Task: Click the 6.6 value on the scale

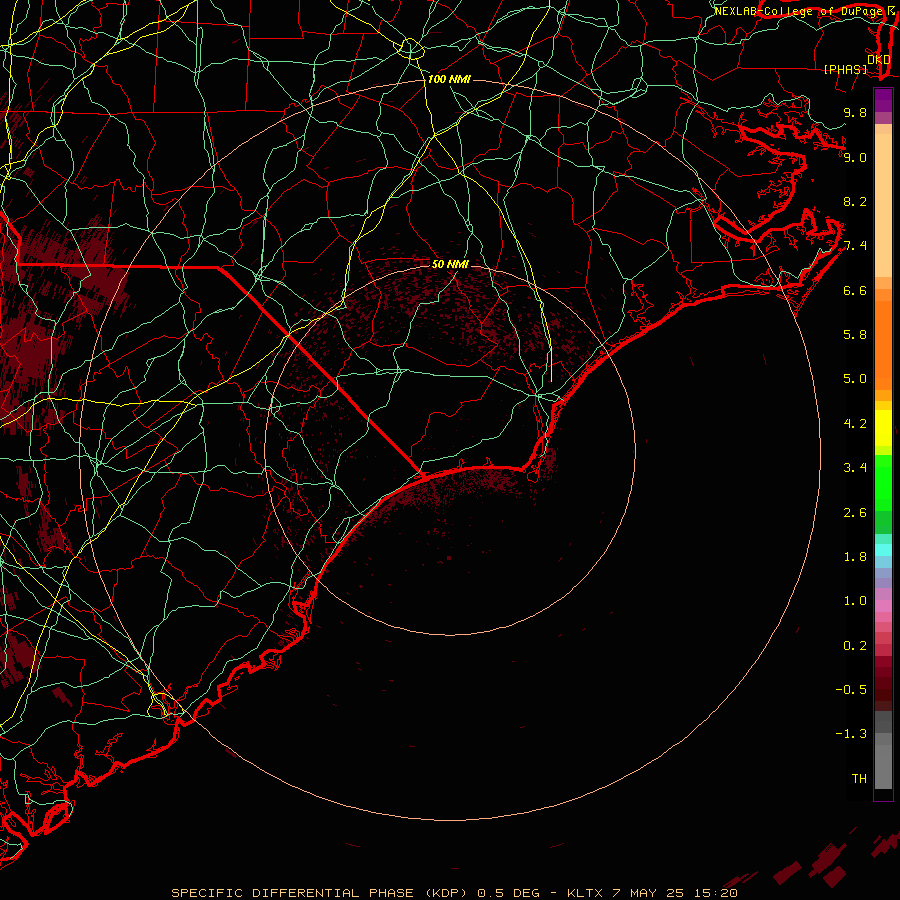Action: click(855, 290)
